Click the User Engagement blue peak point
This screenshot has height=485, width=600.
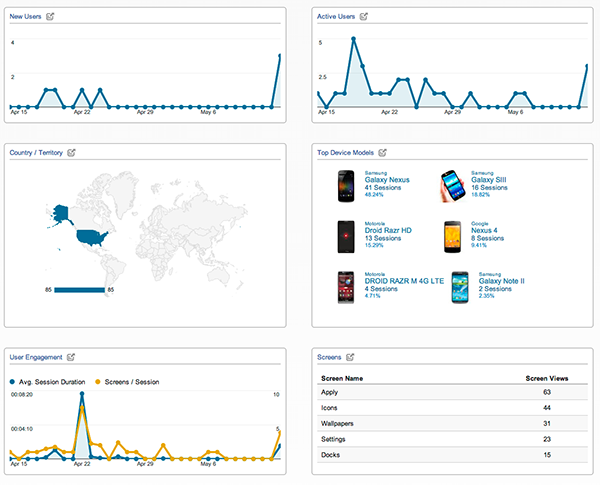(82, 393)
